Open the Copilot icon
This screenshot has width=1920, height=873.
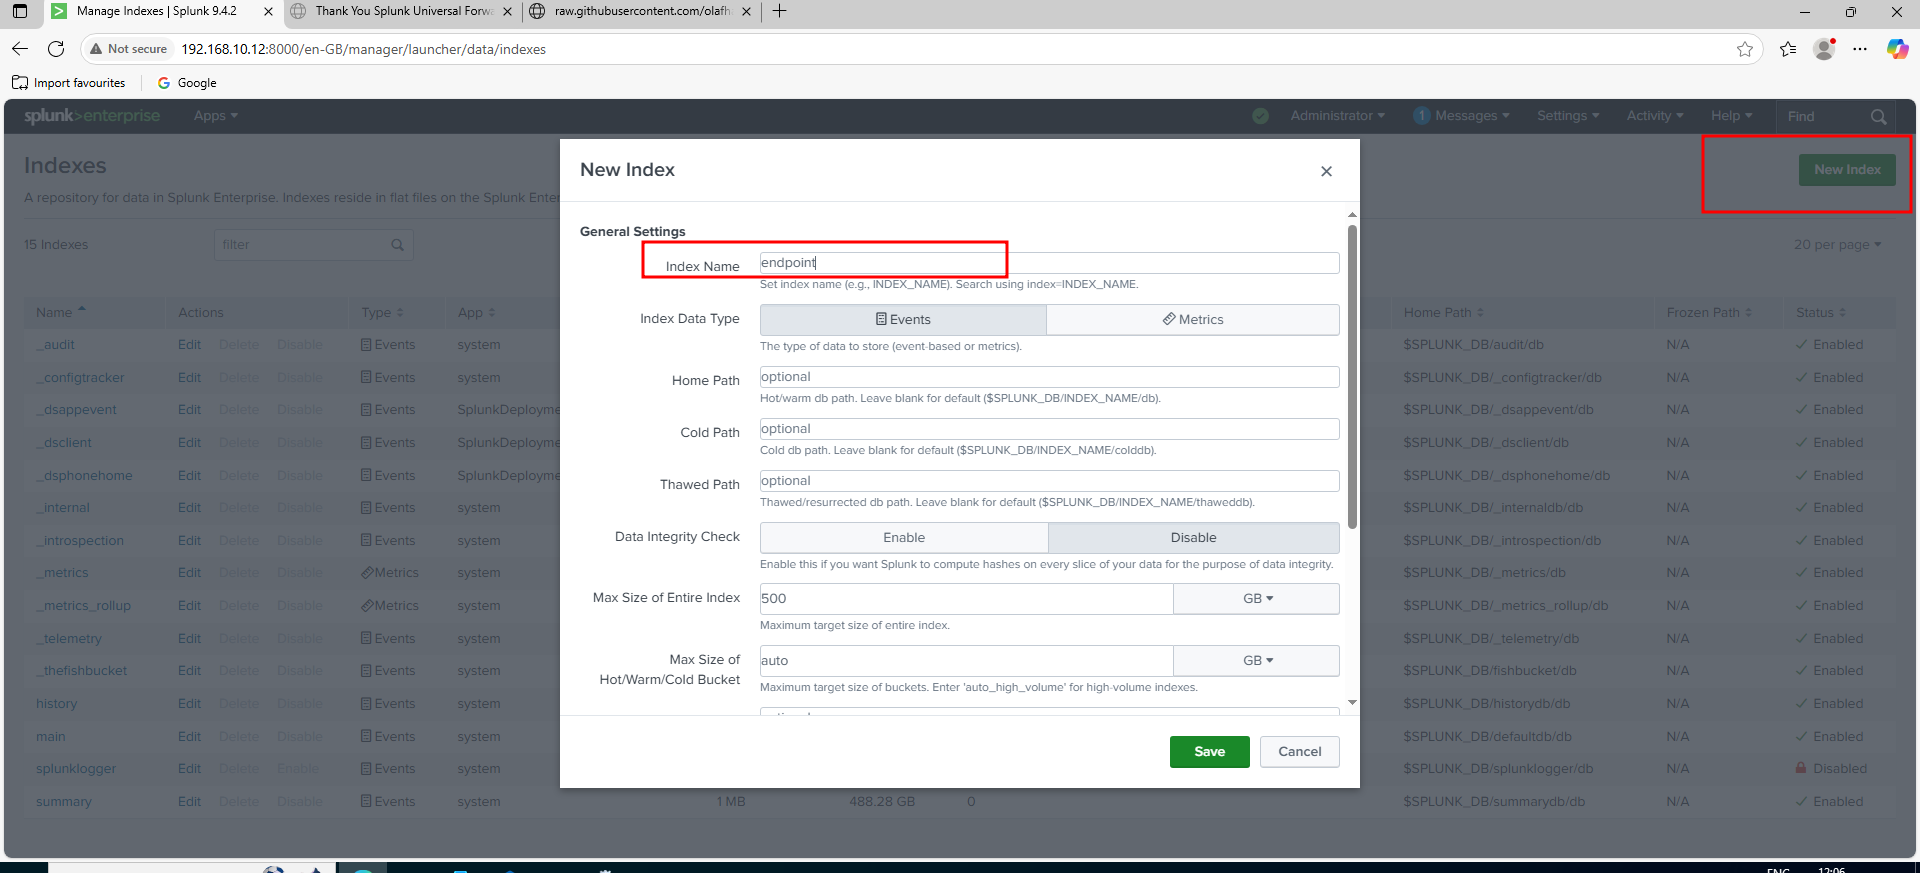(x=1897, y=49)
